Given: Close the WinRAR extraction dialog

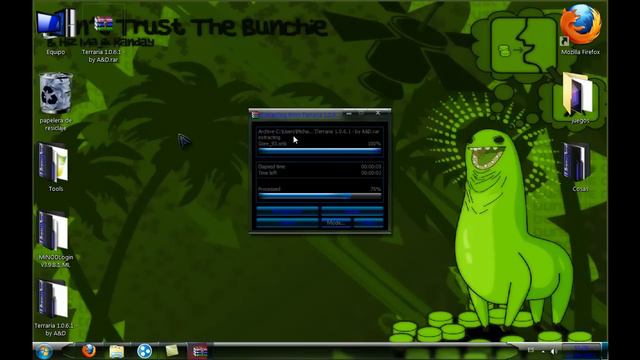Looking at the screenshot, I should coord(378,113).
